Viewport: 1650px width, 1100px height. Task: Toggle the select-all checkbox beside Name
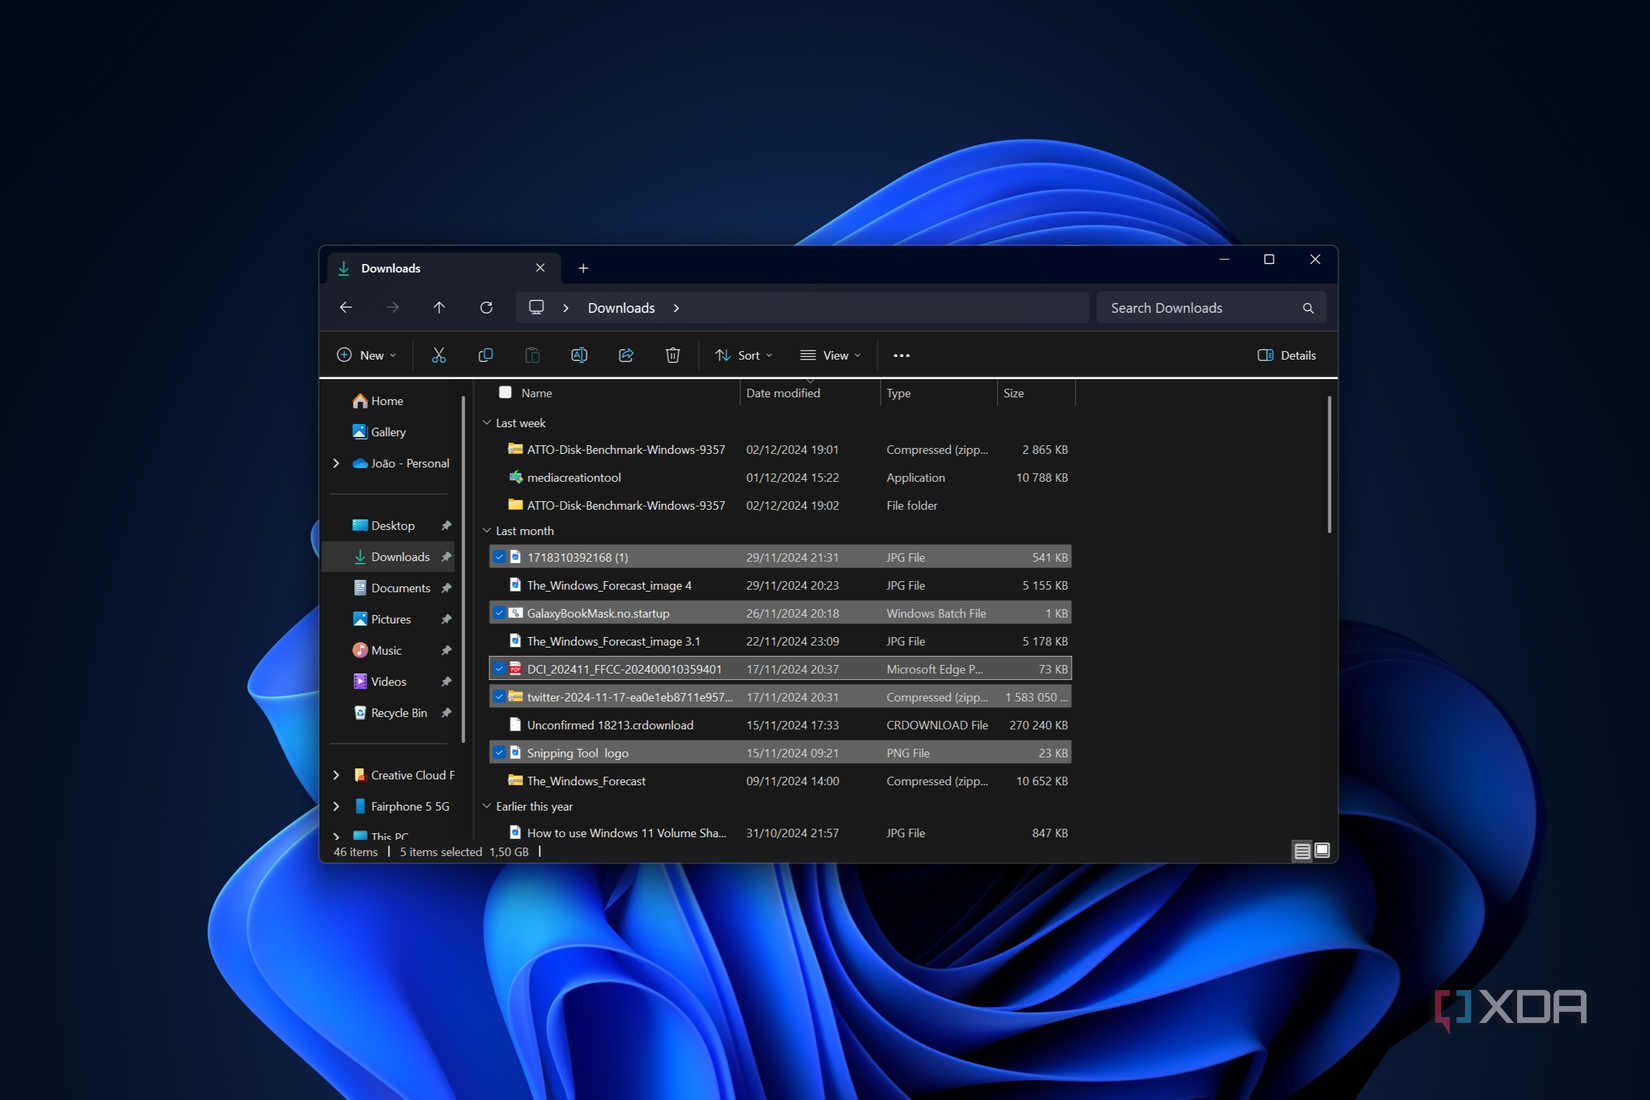coord(505,393)
